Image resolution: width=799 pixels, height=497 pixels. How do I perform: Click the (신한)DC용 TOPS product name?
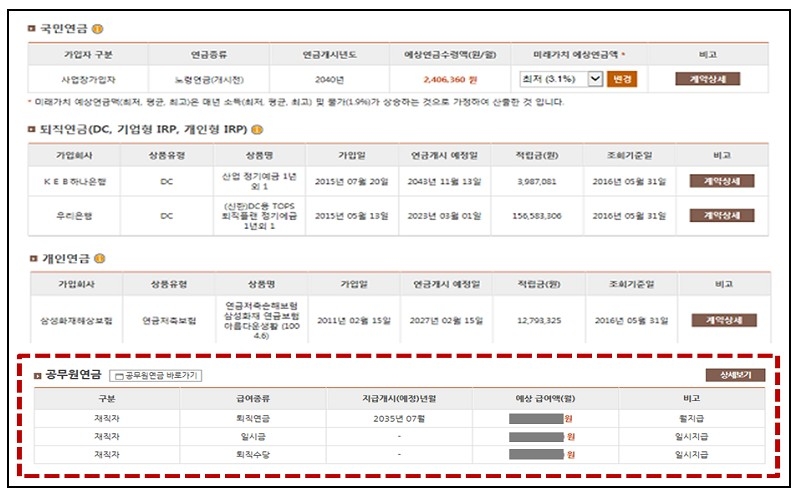(x=259, y=216)
